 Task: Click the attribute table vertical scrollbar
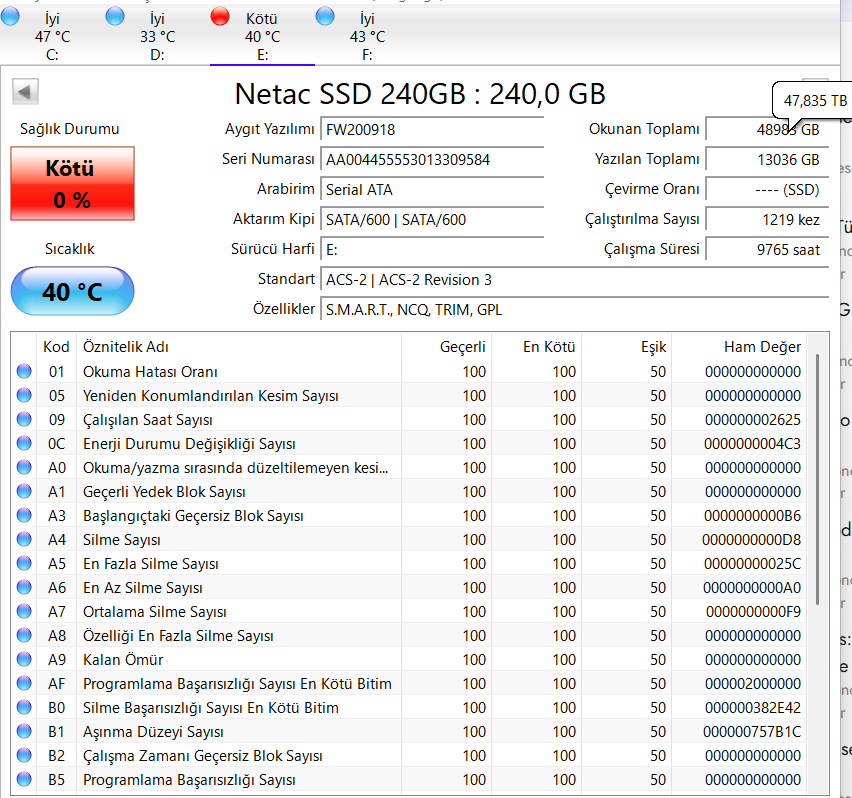click(x=817, y=479)
